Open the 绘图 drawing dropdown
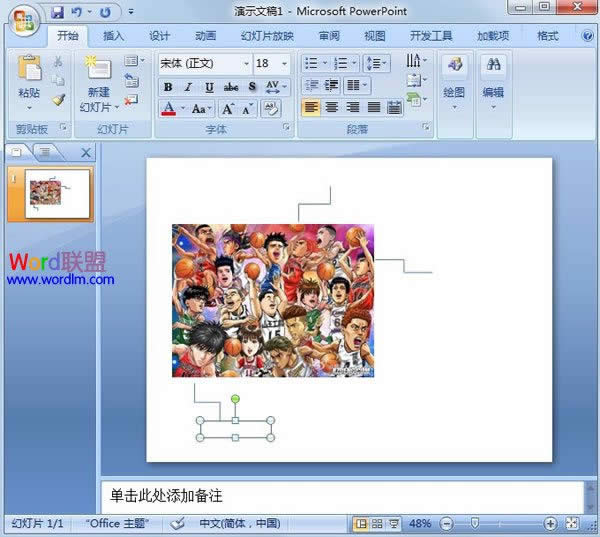 click(455, 78)
